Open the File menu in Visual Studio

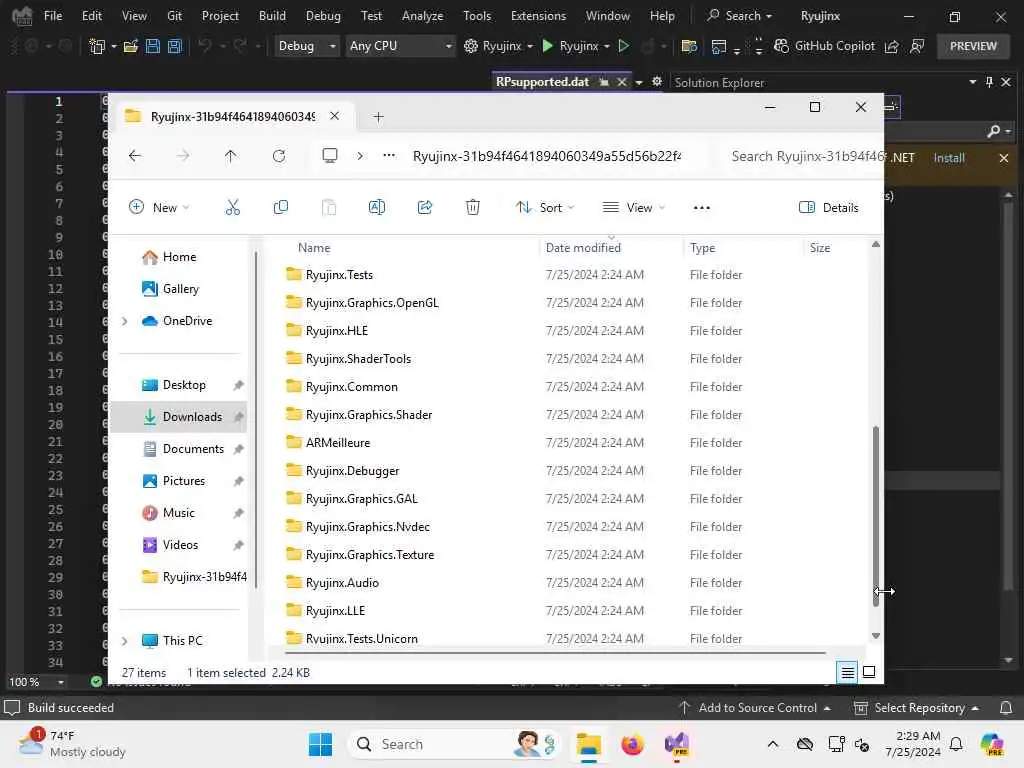coord(53,16)
